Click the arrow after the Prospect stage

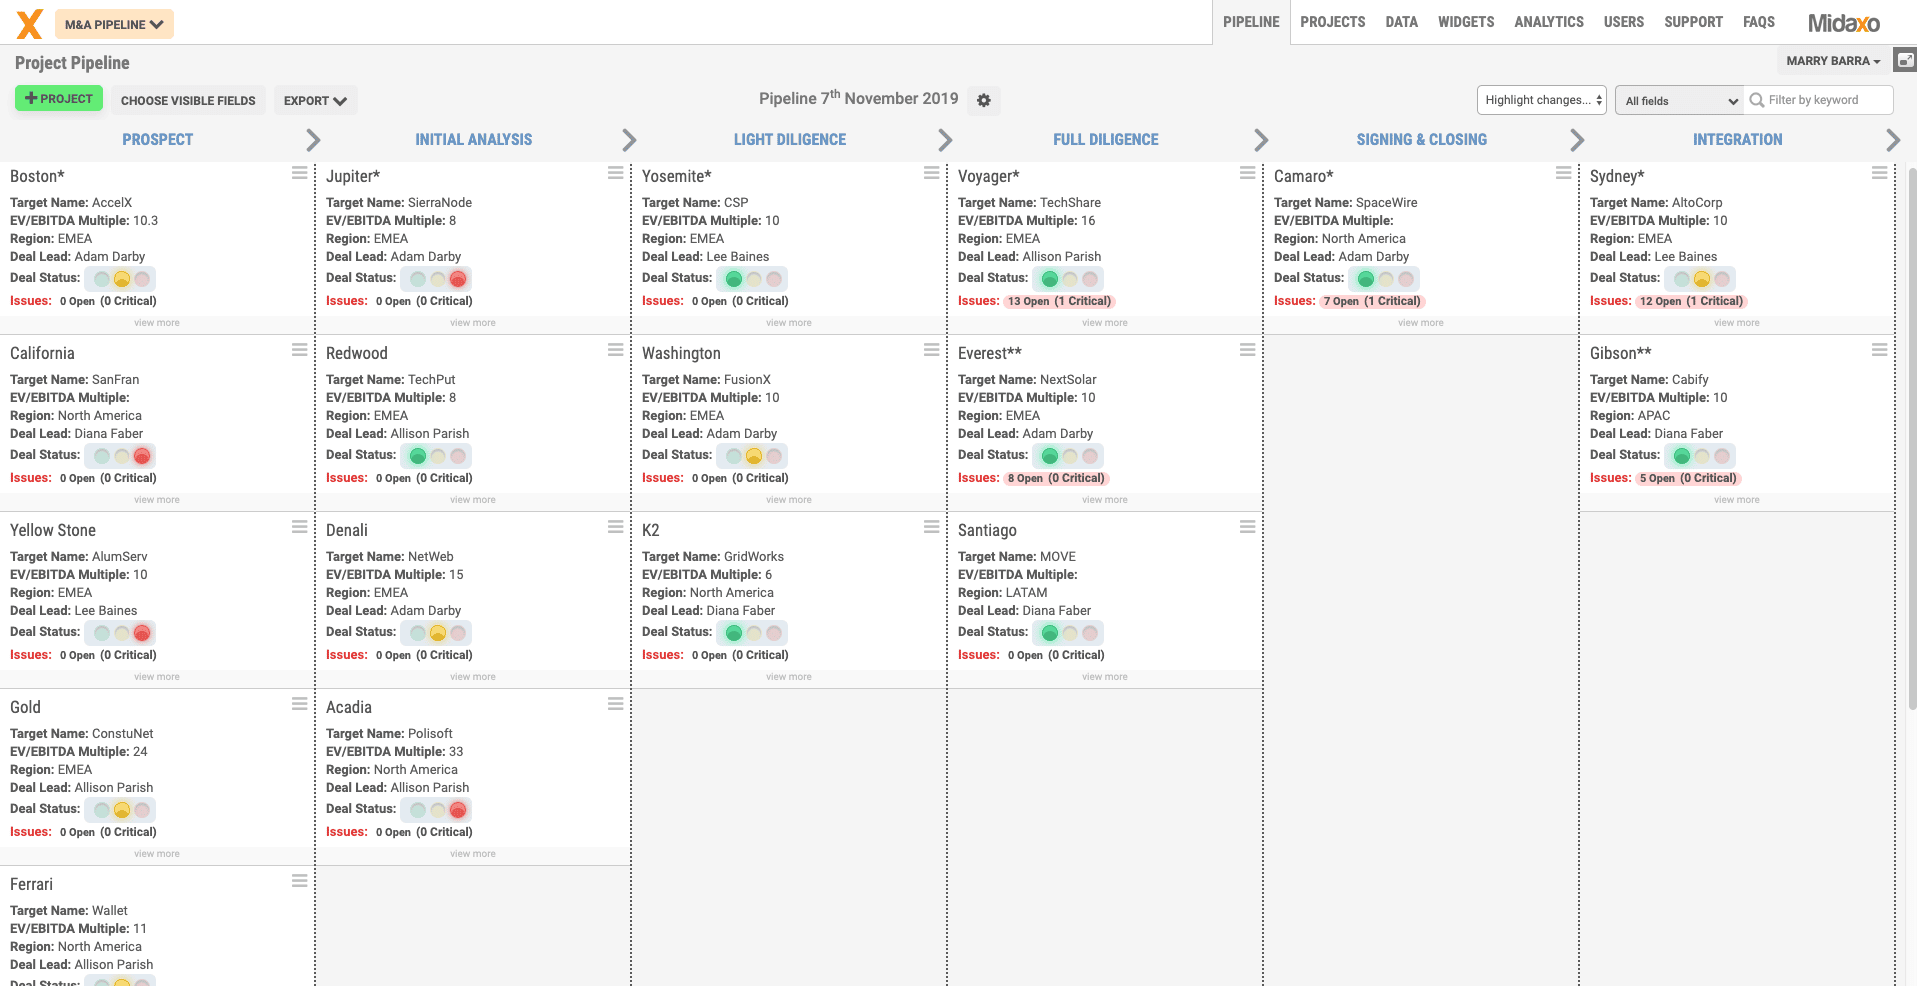313,140
